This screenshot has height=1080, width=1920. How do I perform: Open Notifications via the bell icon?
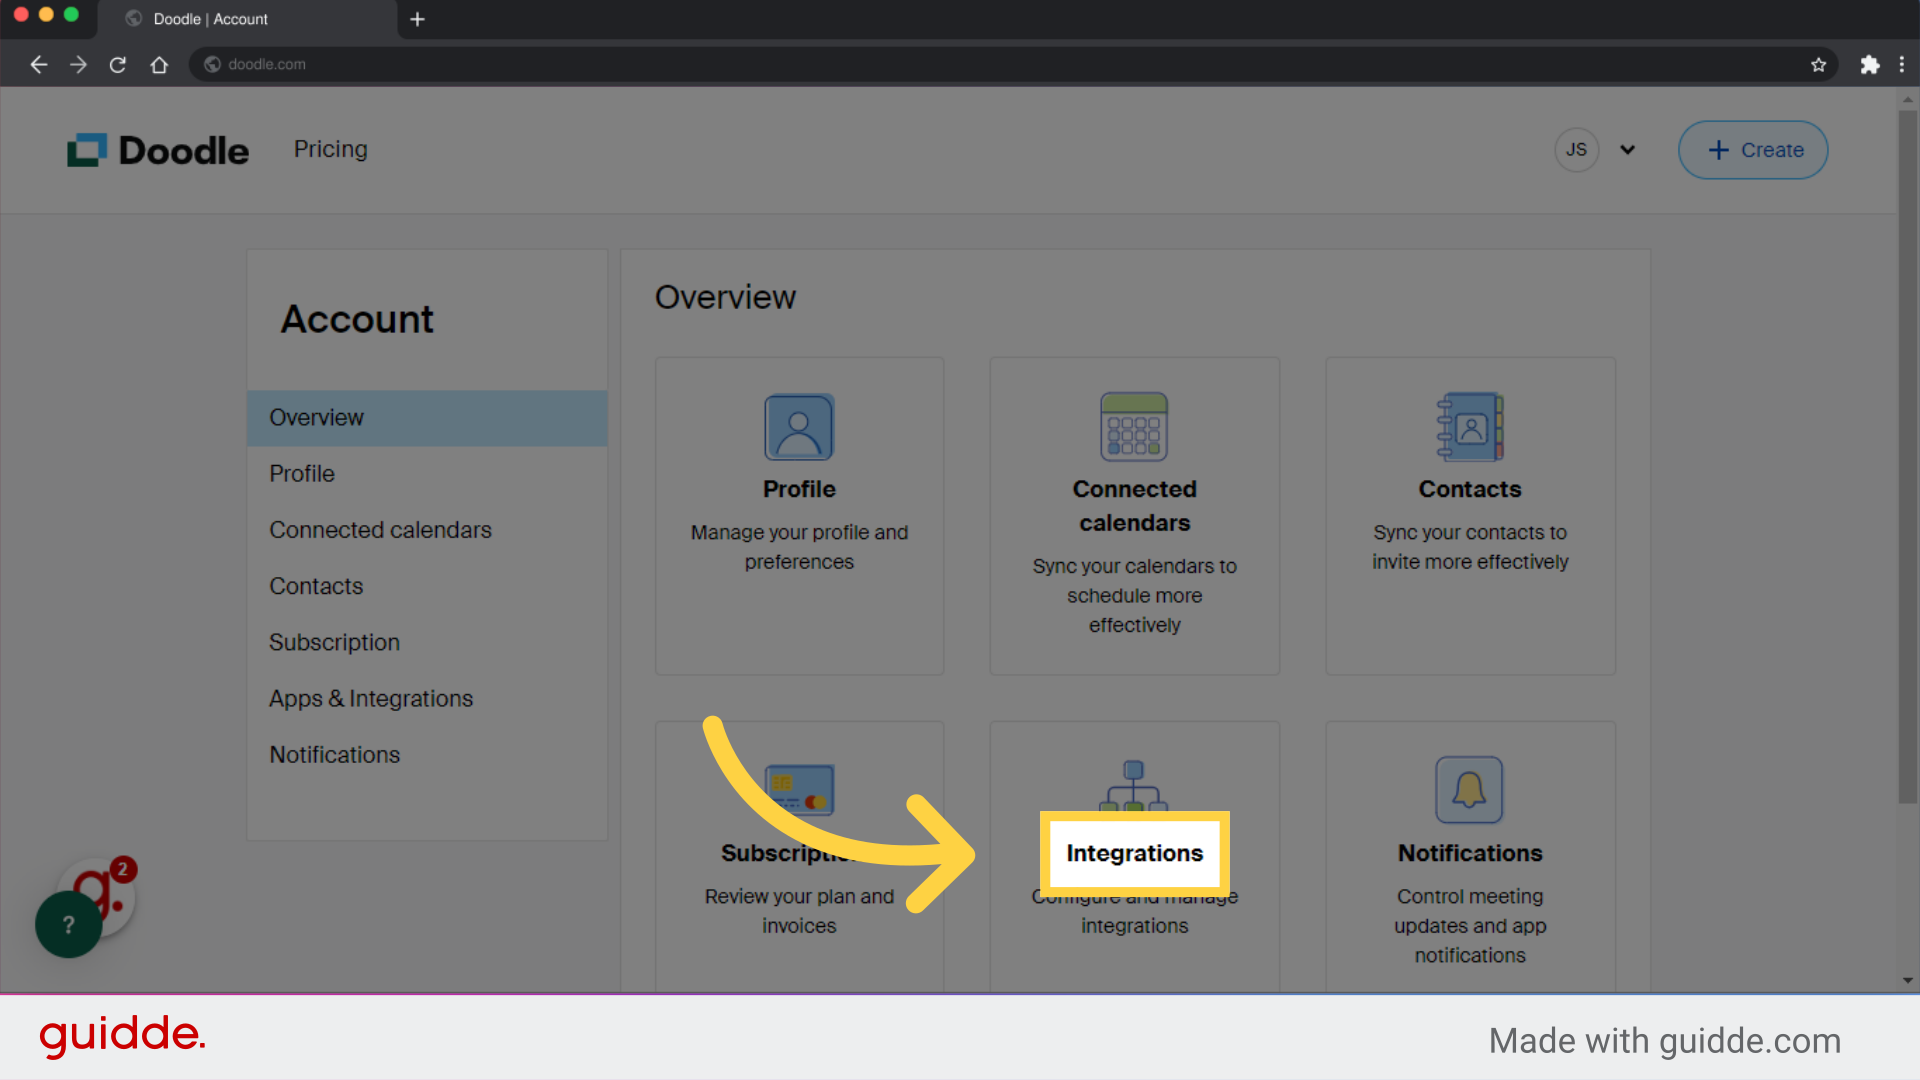(x=1469, y=789)
